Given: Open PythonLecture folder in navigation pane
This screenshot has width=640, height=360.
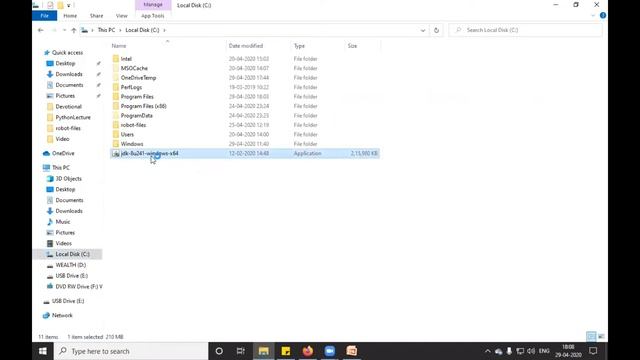Looking at the screenshot, I should coord(73,117).
